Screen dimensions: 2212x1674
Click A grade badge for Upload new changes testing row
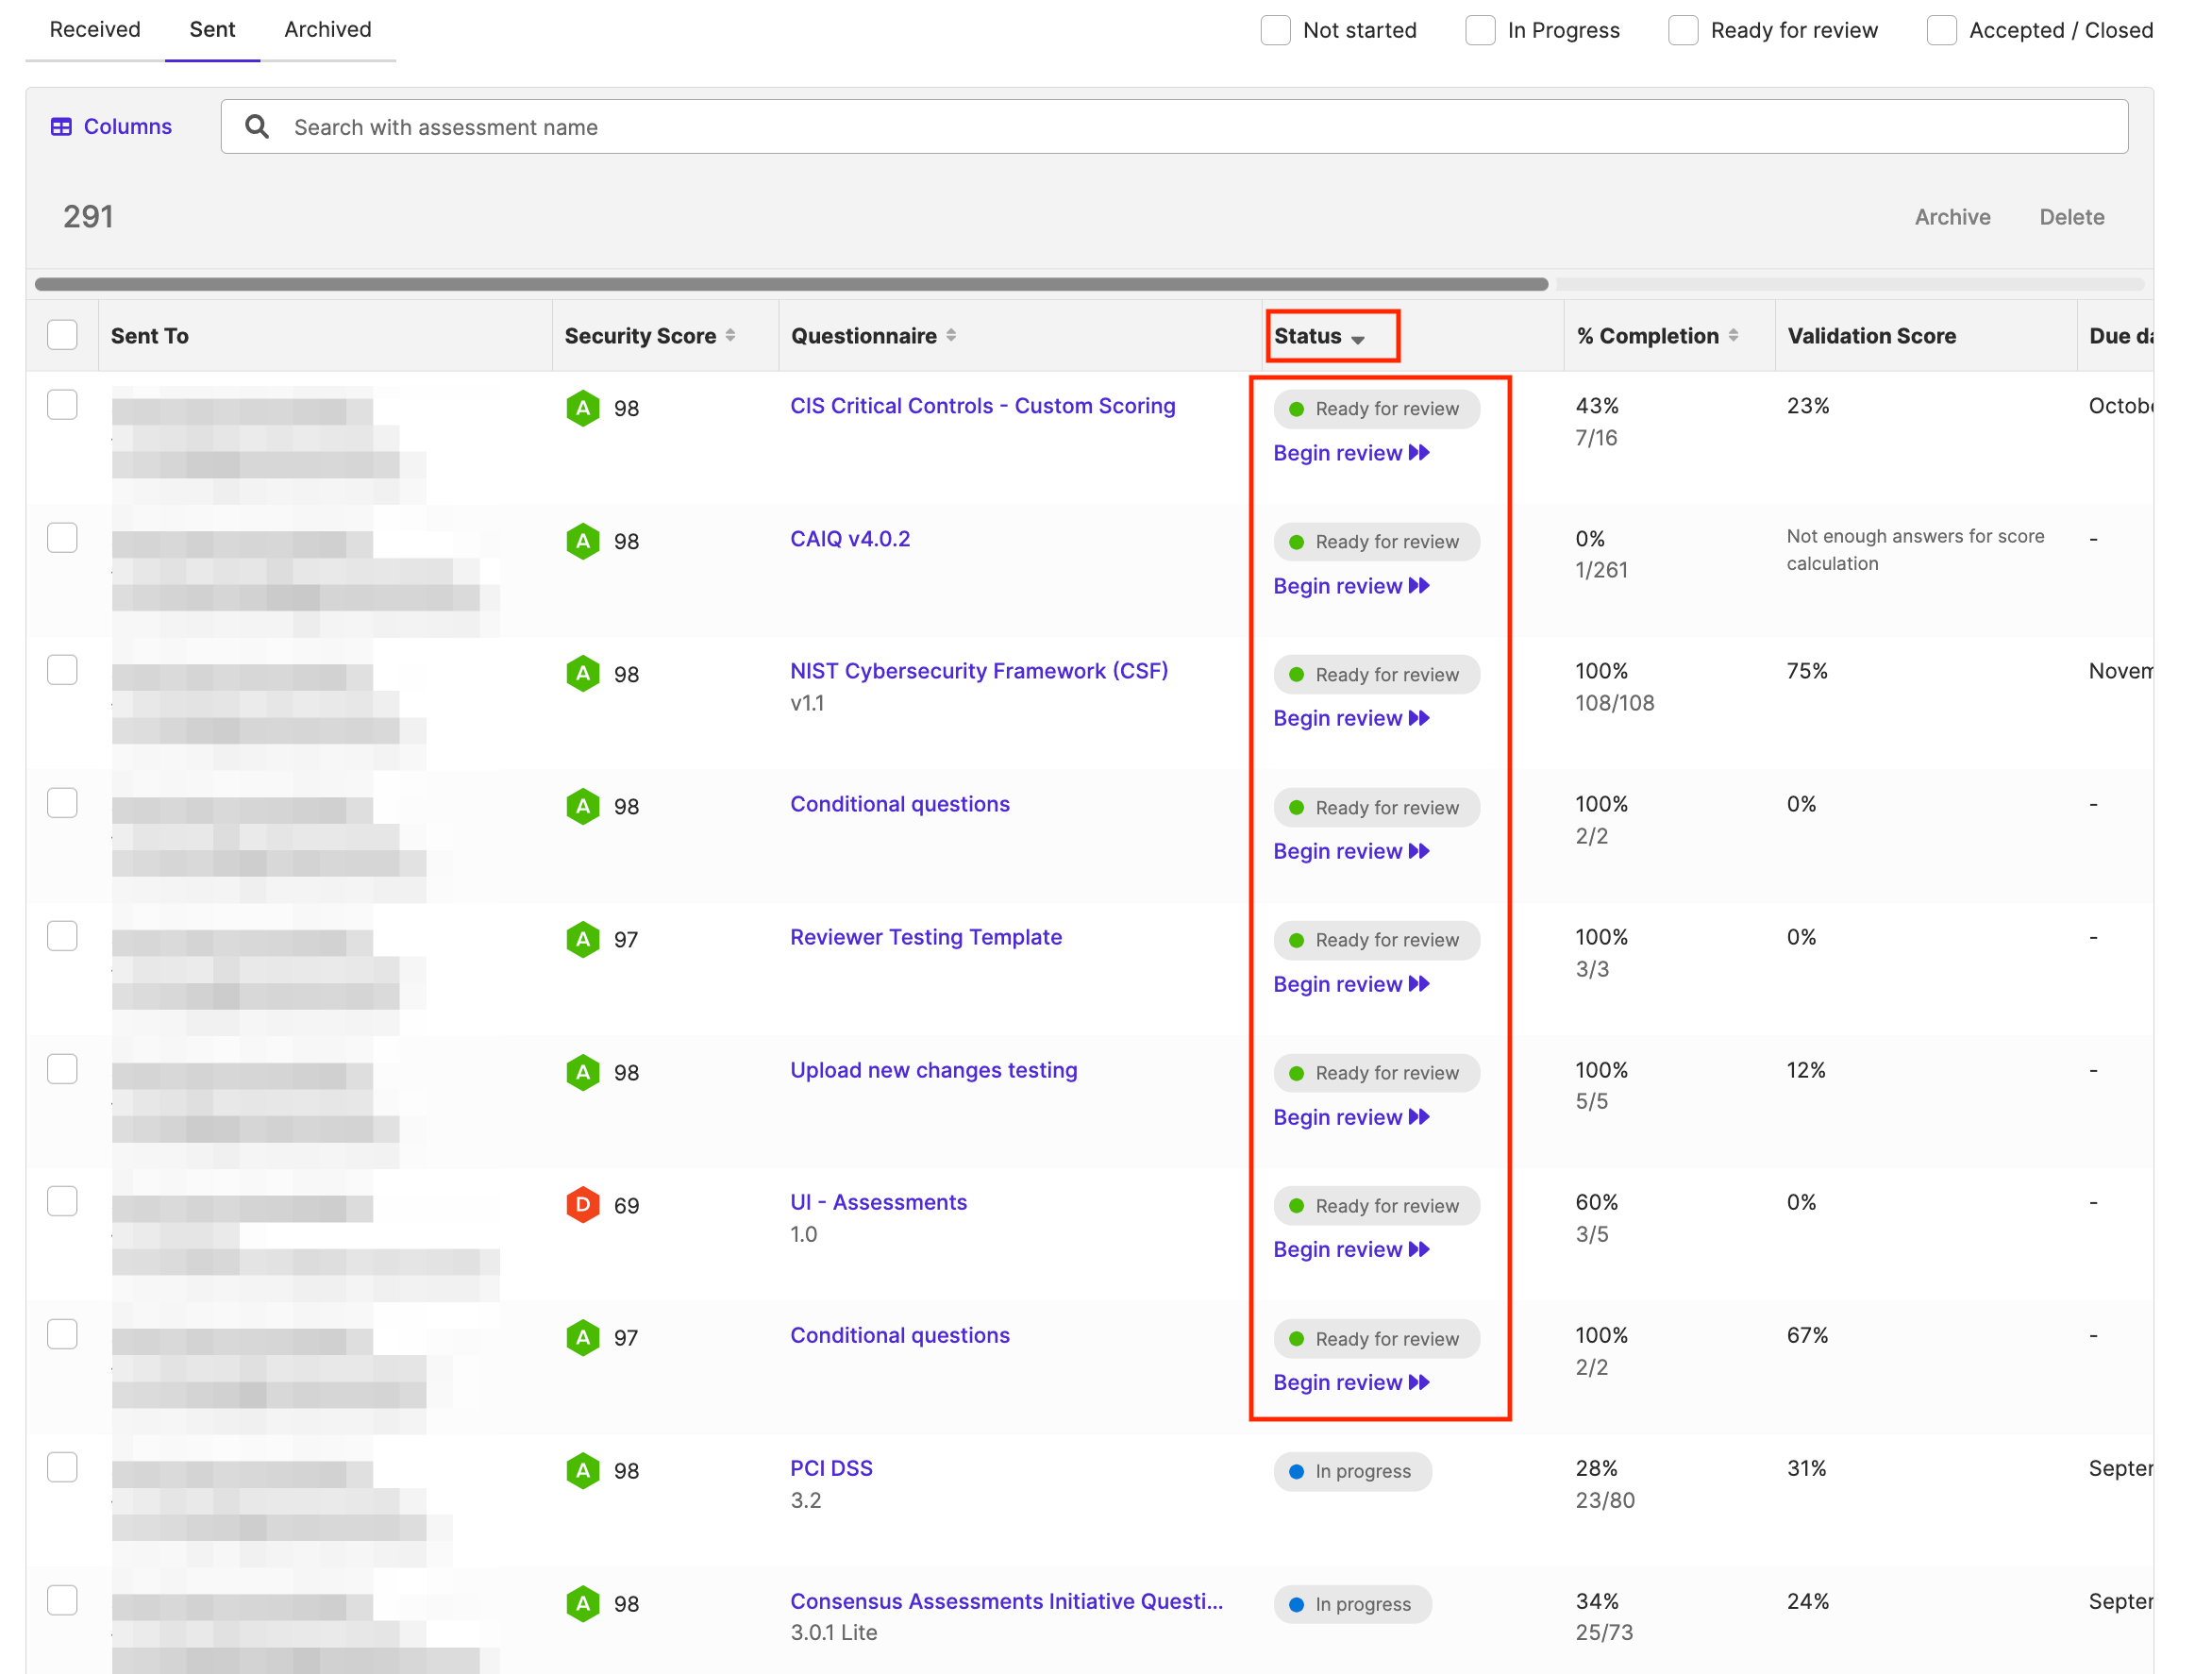click(583, 1072)
